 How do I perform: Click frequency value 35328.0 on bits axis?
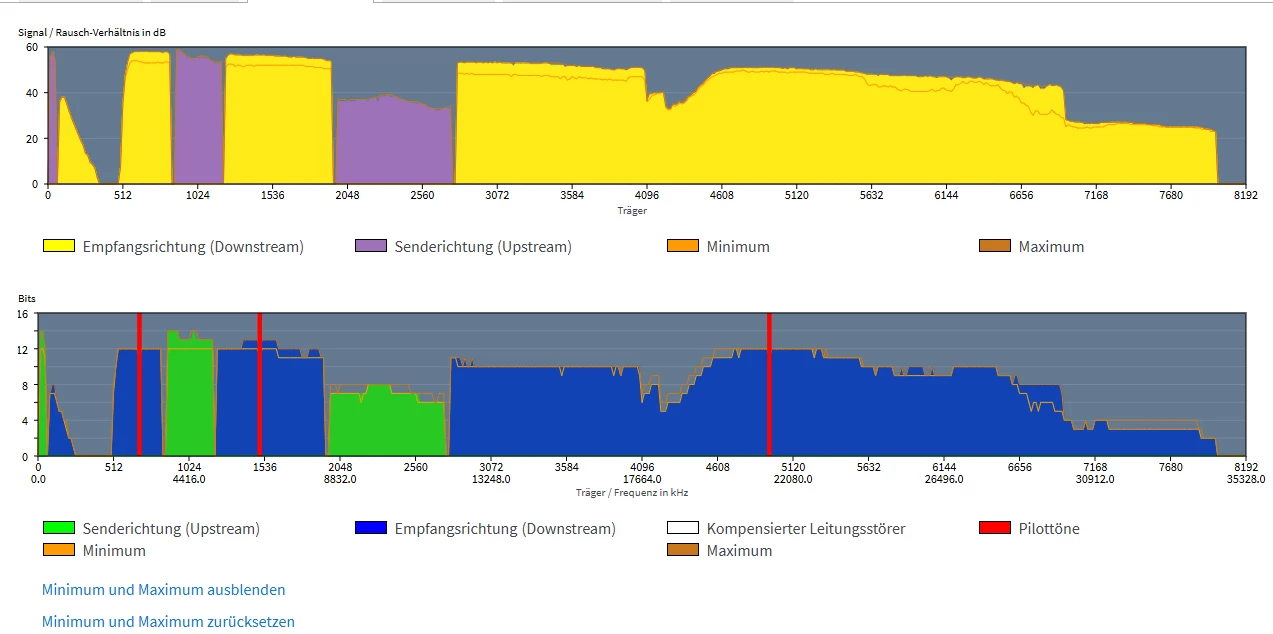[1246, 479]
